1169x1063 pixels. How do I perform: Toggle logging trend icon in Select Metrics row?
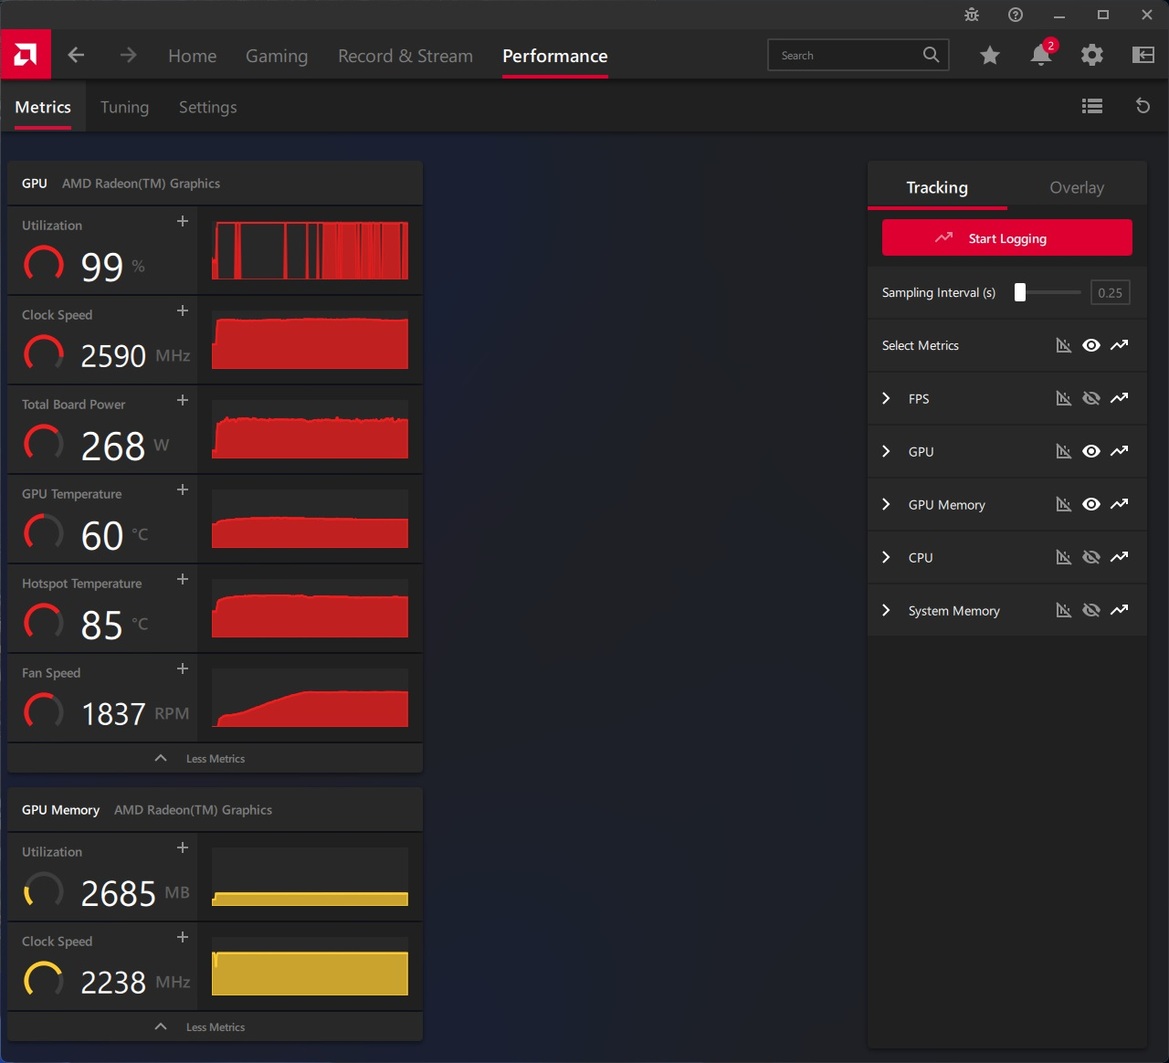click(x=1119, y=345)
